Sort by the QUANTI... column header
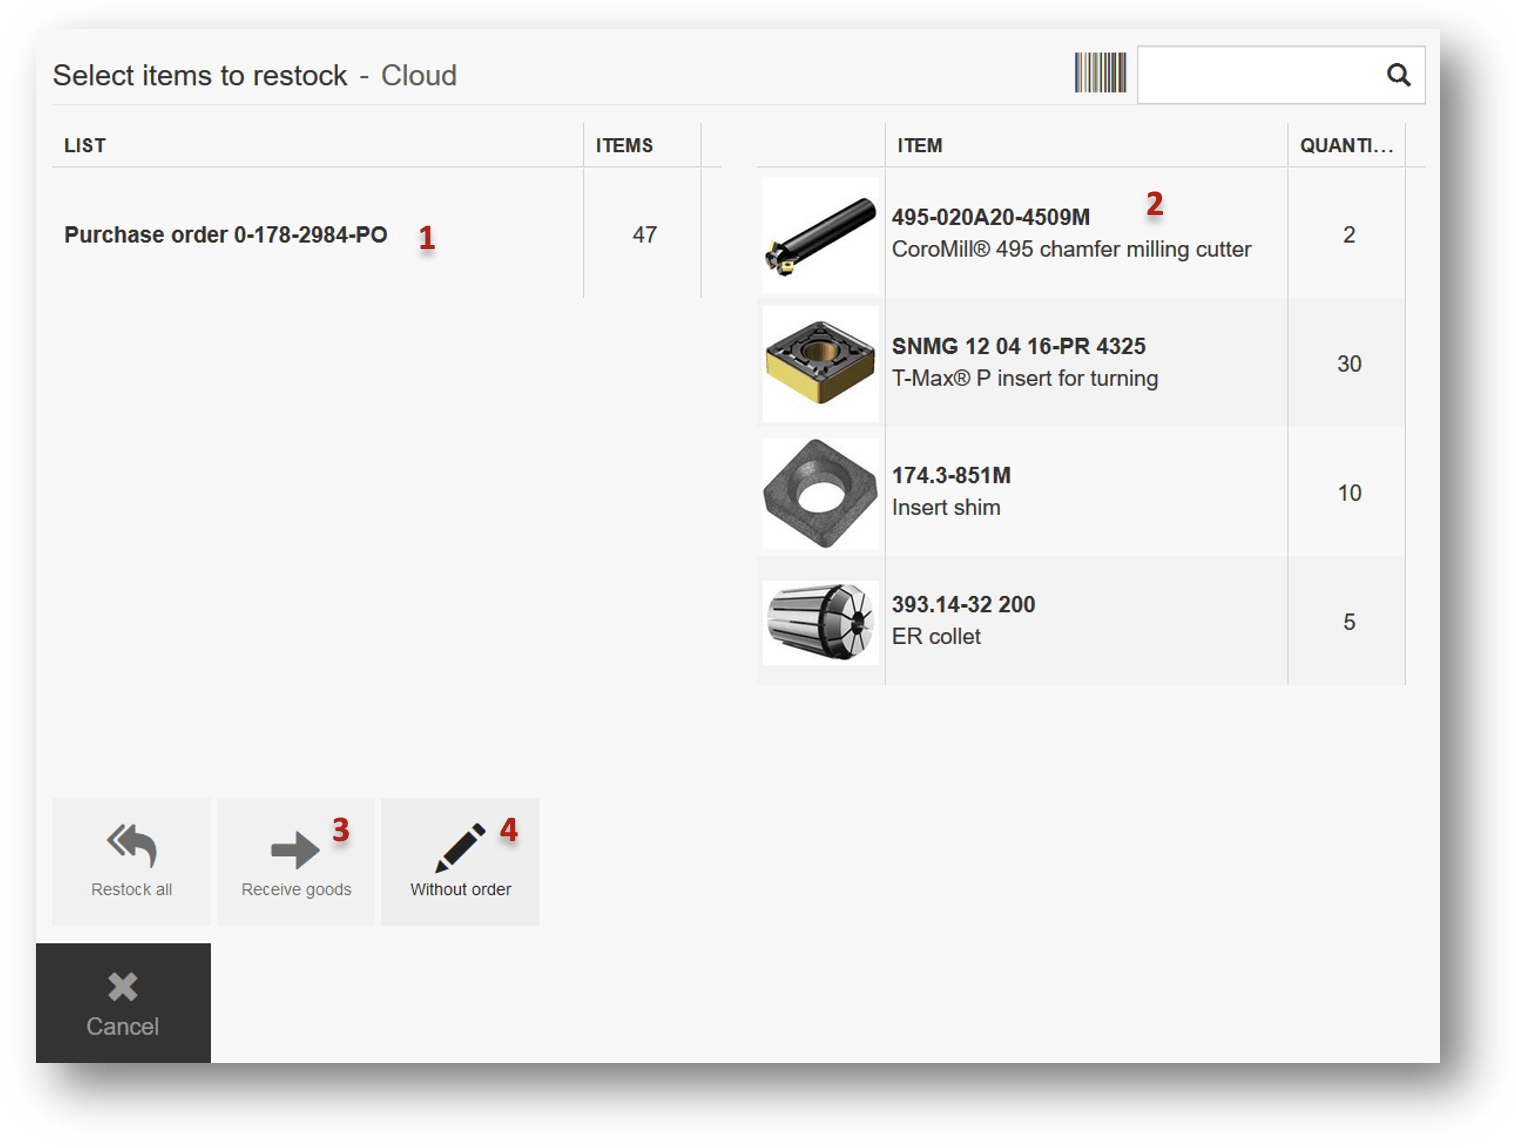 [1345, 146]
